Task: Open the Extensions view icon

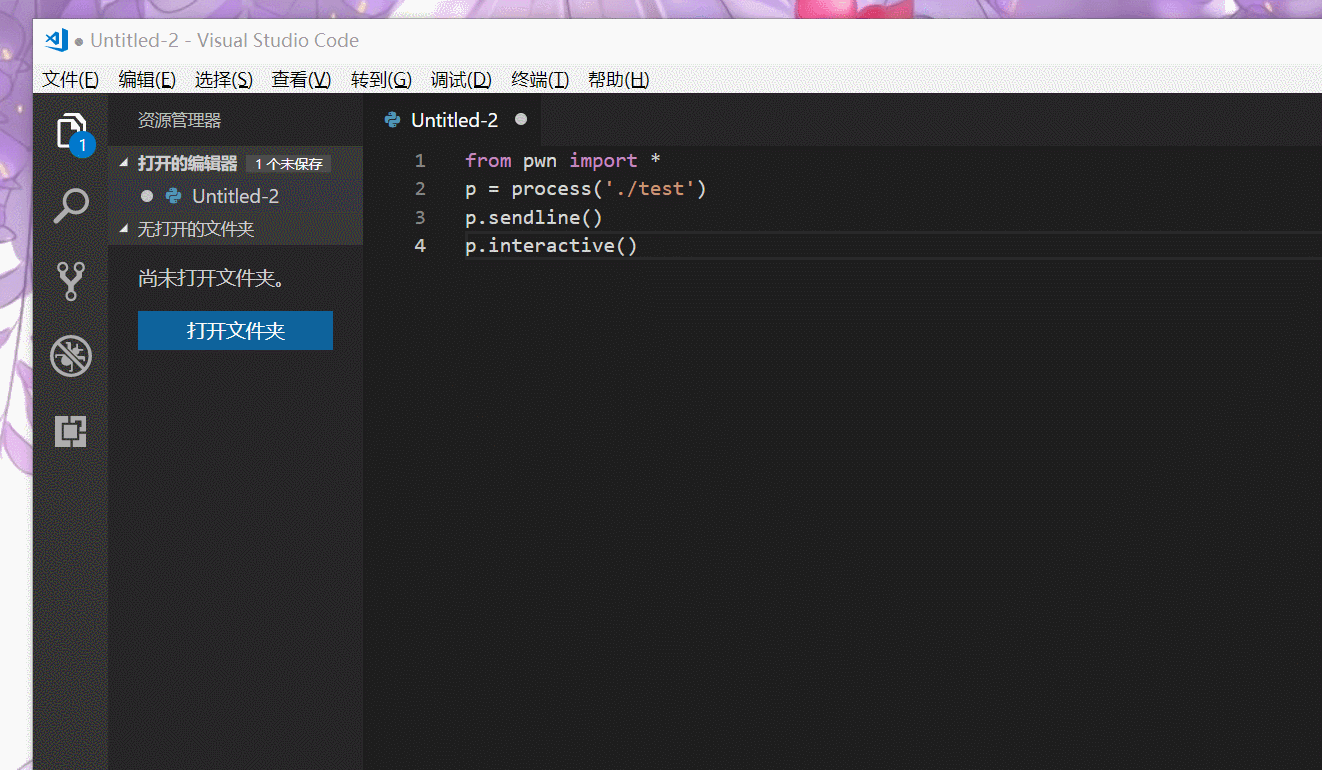Action: 71,431
